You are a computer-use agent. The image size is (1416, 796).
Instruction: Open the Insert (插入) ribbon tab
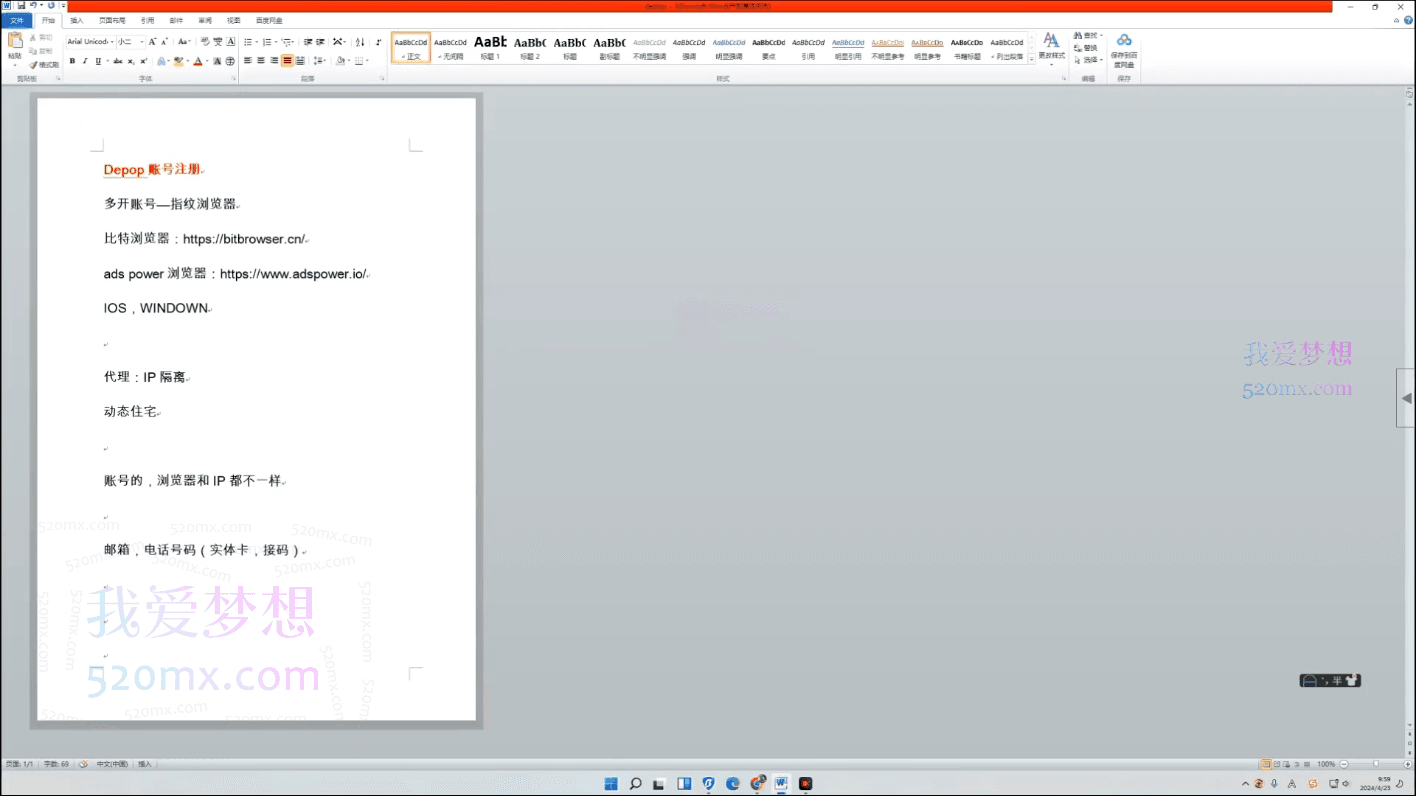click(x=77, y=20)
